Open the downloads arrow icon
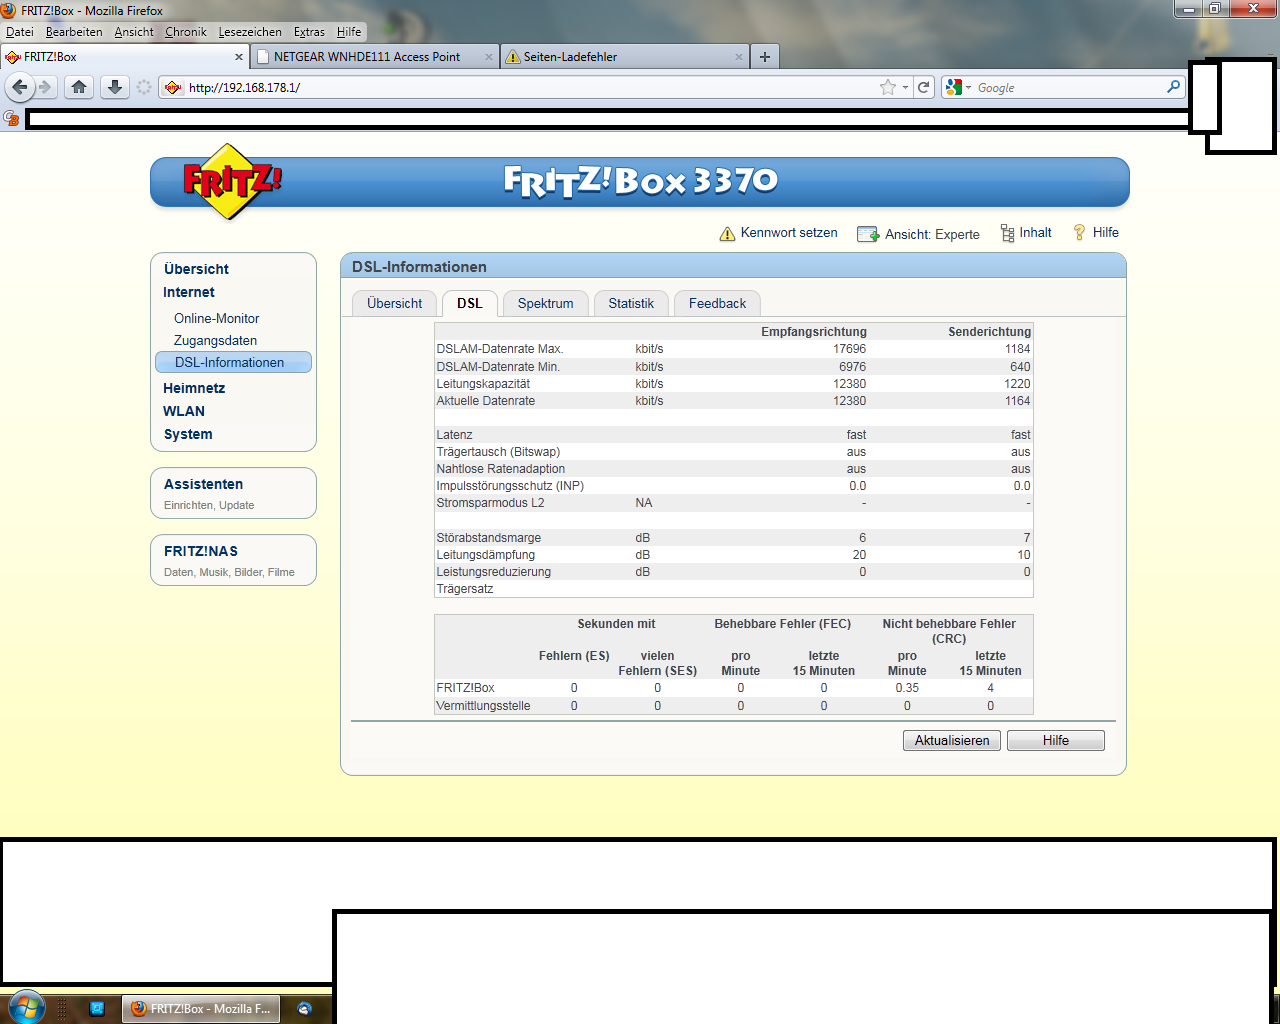Viewport: 1280px width, 1024px height. [x=115, y=87]
